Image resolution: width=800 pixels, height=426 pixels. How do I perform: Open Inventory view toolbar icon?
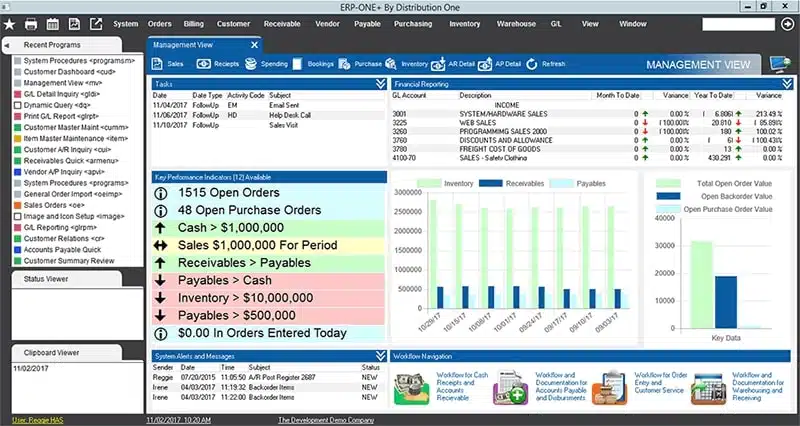click(x=391, y=64)
